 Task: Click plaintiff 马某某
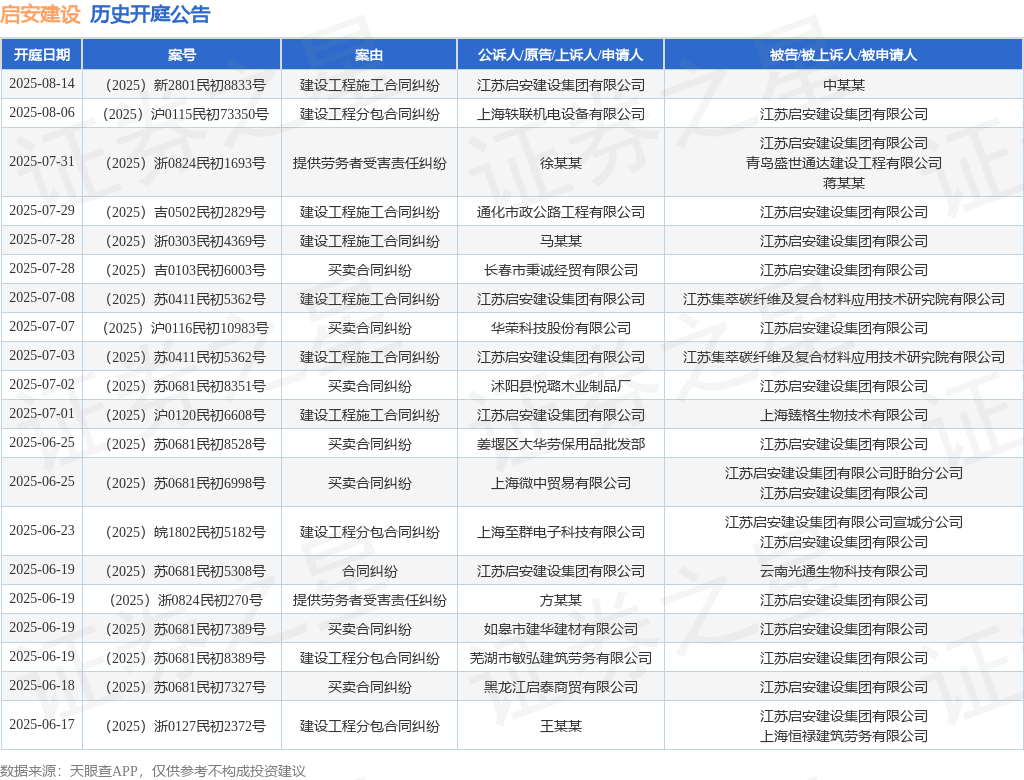[x=561, y=241]
